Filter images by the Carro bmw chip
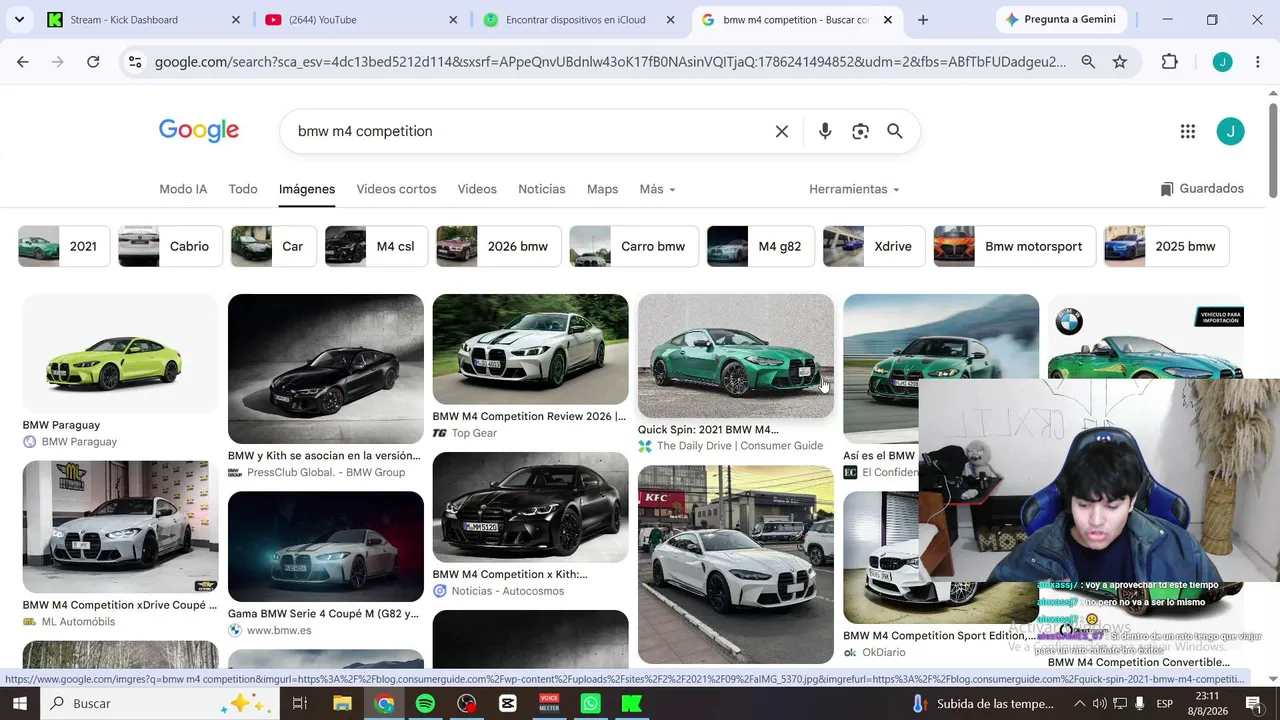This screenshot has height=720, width=1280. pyautogui.click(x=634, y=246)
